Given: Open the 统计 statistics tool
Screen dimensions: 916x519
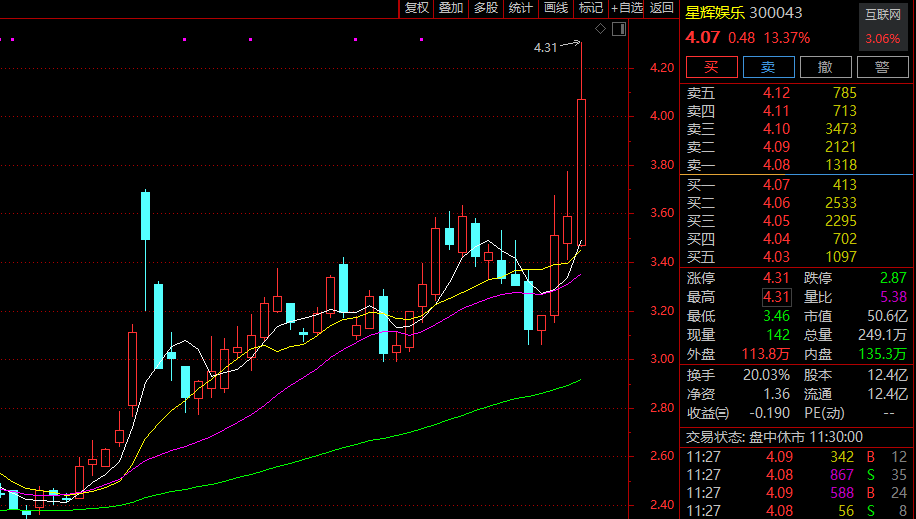Looking at the screenshot, I should coord(520,8).
